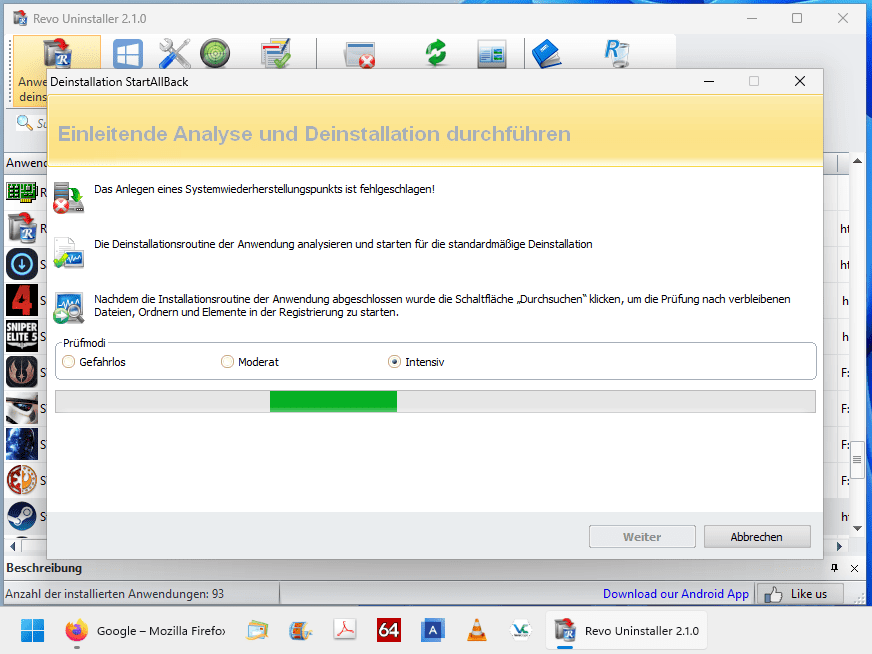This screenshot has height=654, width=872.
Task: Click the horizontal scroll right arrow
Action: (839, 547)
